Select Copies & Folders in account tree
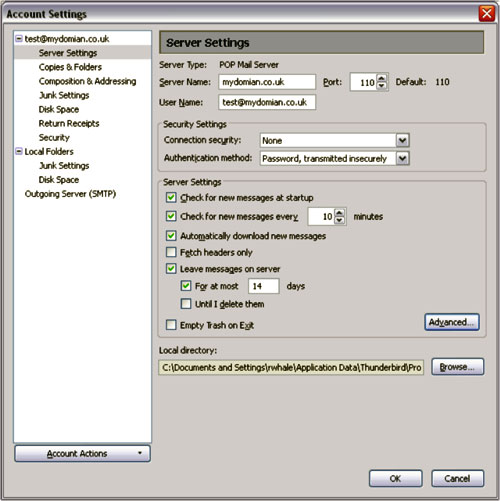500x501 pixels. 70,67
